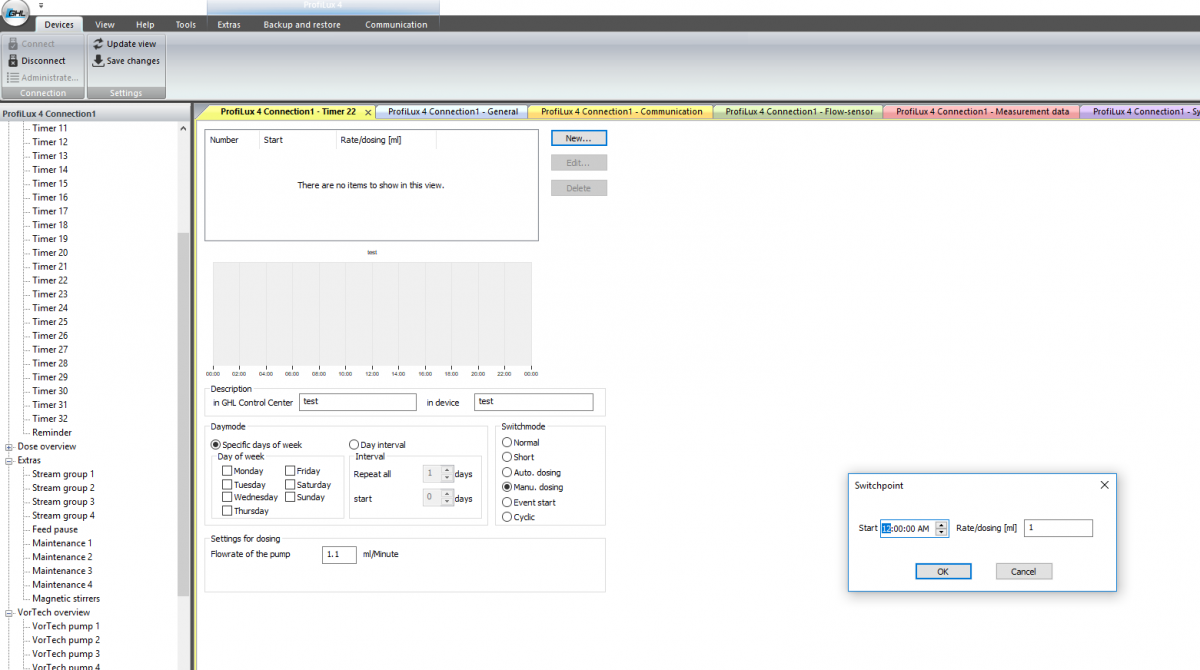Click the Rate/dosing ml field in dialog
The image size is (1200, 670).
tap(1058, 528)
